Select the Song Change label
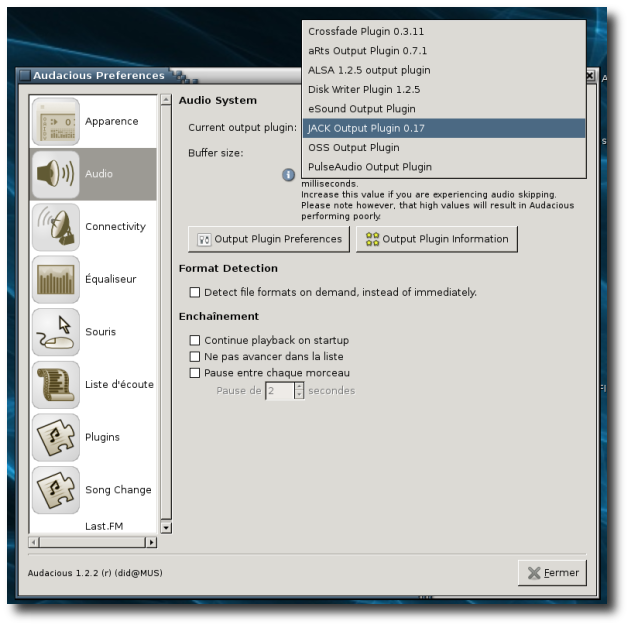 tap(119, 490)
